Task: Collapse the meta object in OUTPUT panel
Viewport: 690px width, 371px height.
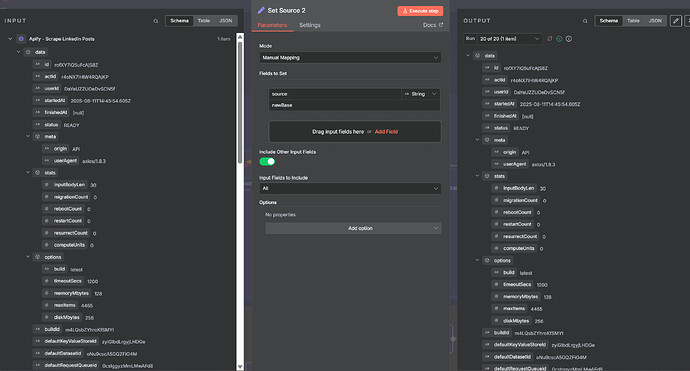Action: pyautogui.click(x=477, y=140)
